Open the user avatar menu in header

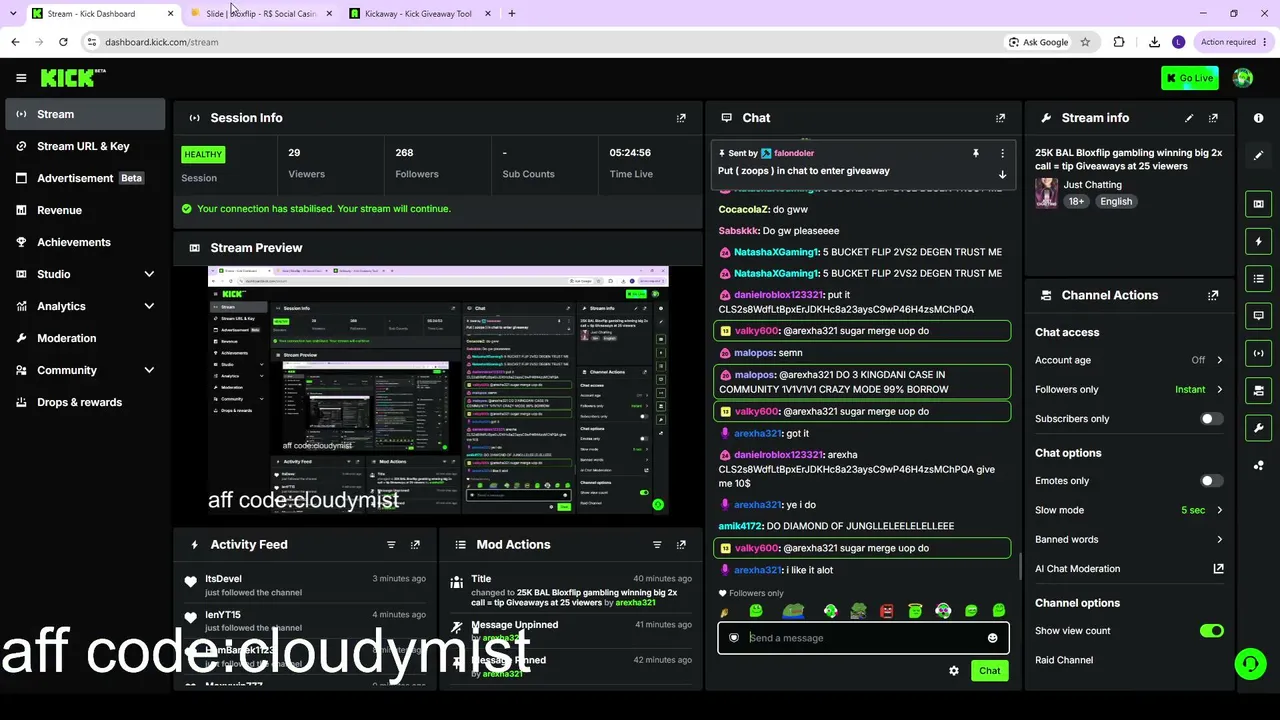pos(1243,78)
